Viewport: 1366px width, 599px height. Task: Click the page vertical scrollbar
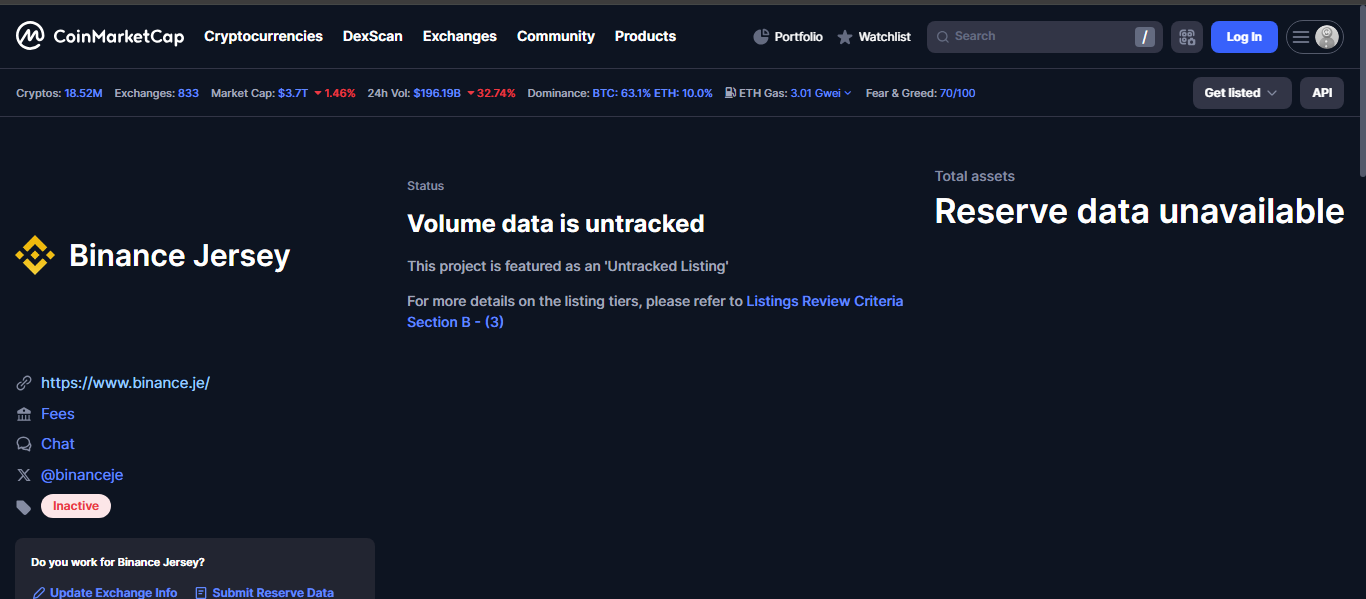[1360, 90]
